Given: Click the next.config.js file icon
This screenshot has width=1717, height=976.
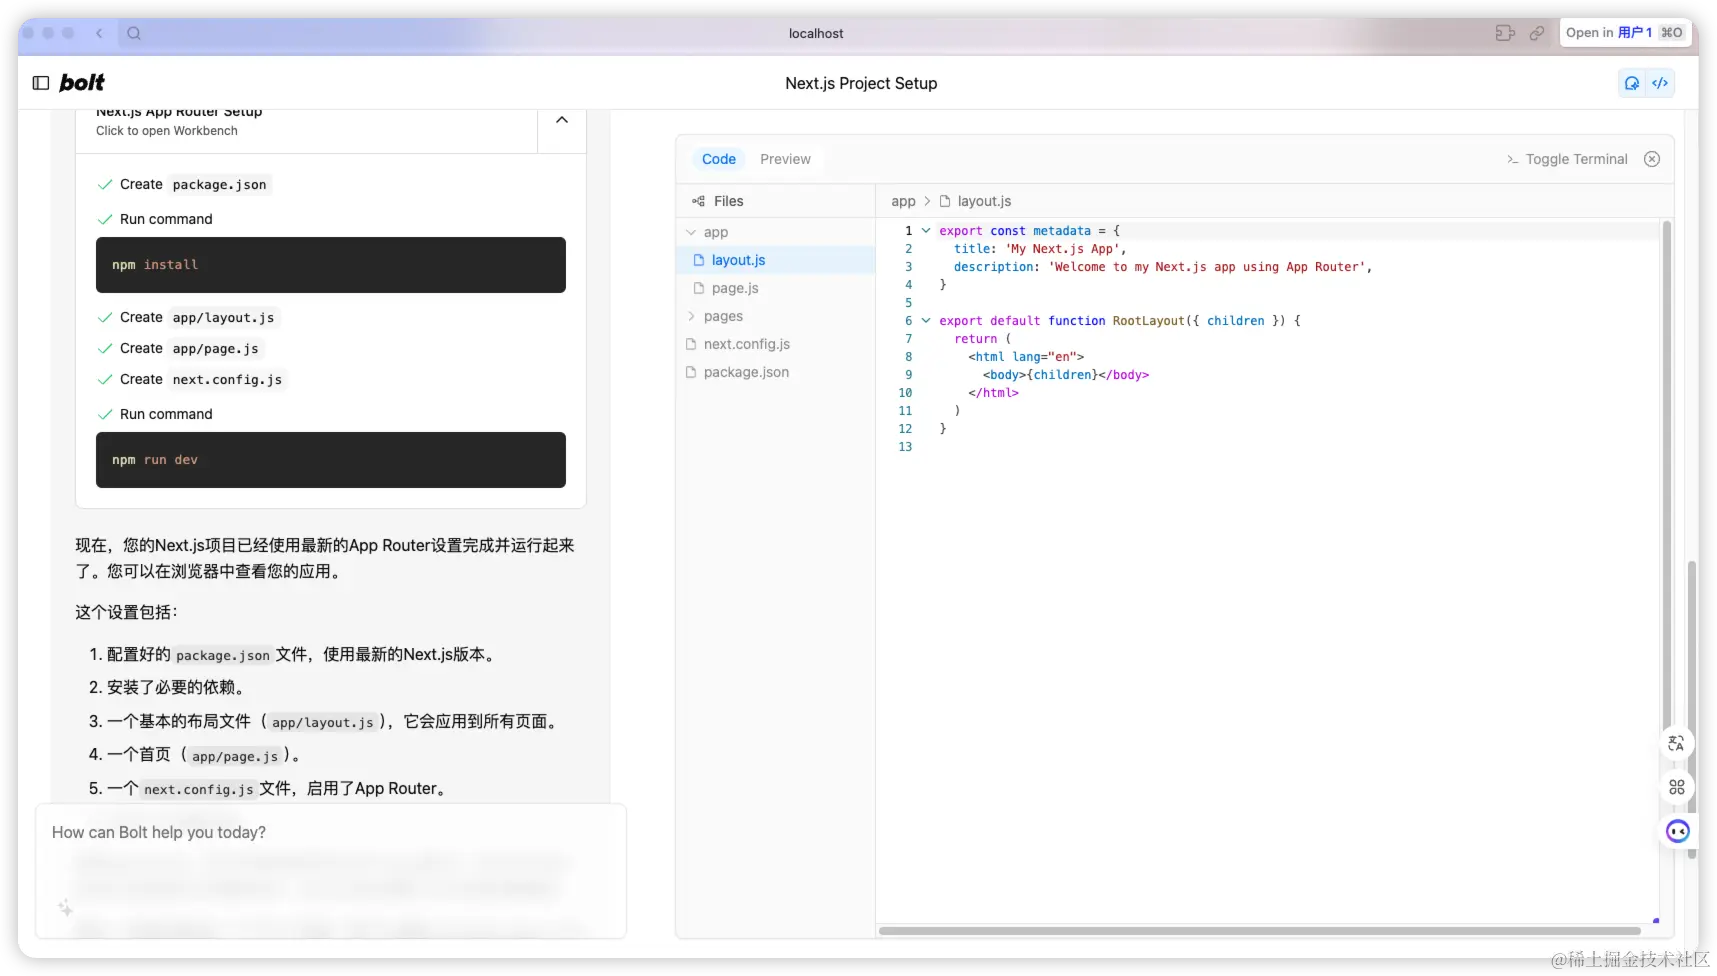Looking at the screenshot, I should 691,344.
